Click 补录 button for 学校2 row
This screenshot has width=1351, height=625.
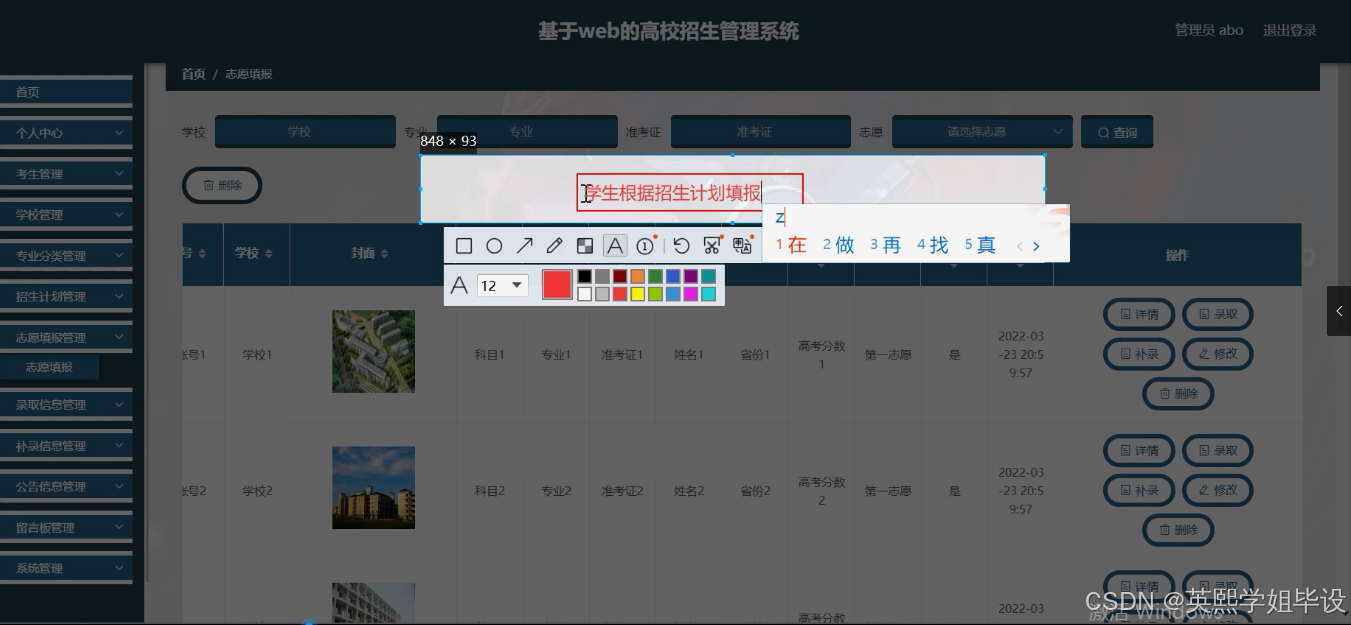[1139, 490]
